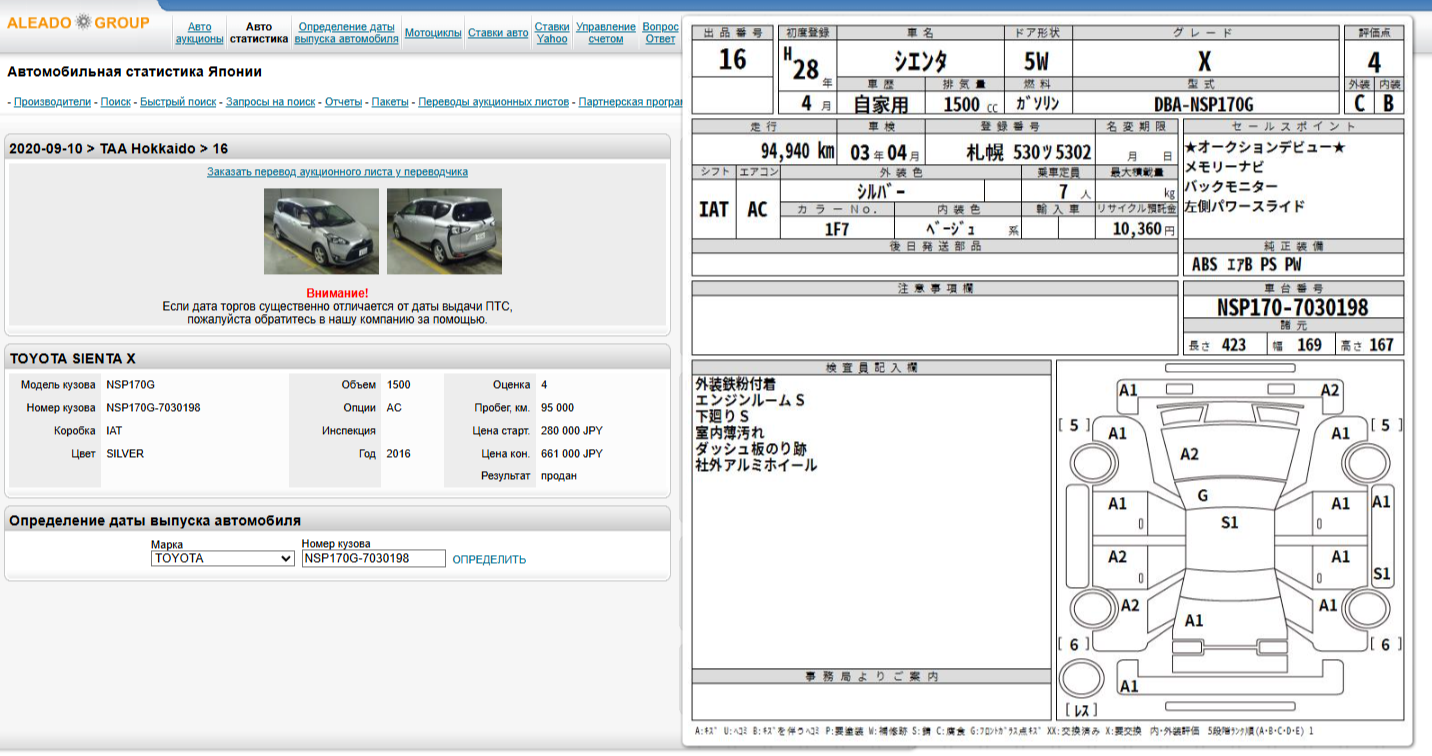Open the Отчеты link
This screenshot has height=756, width=1432.
[x=343, y=102]
